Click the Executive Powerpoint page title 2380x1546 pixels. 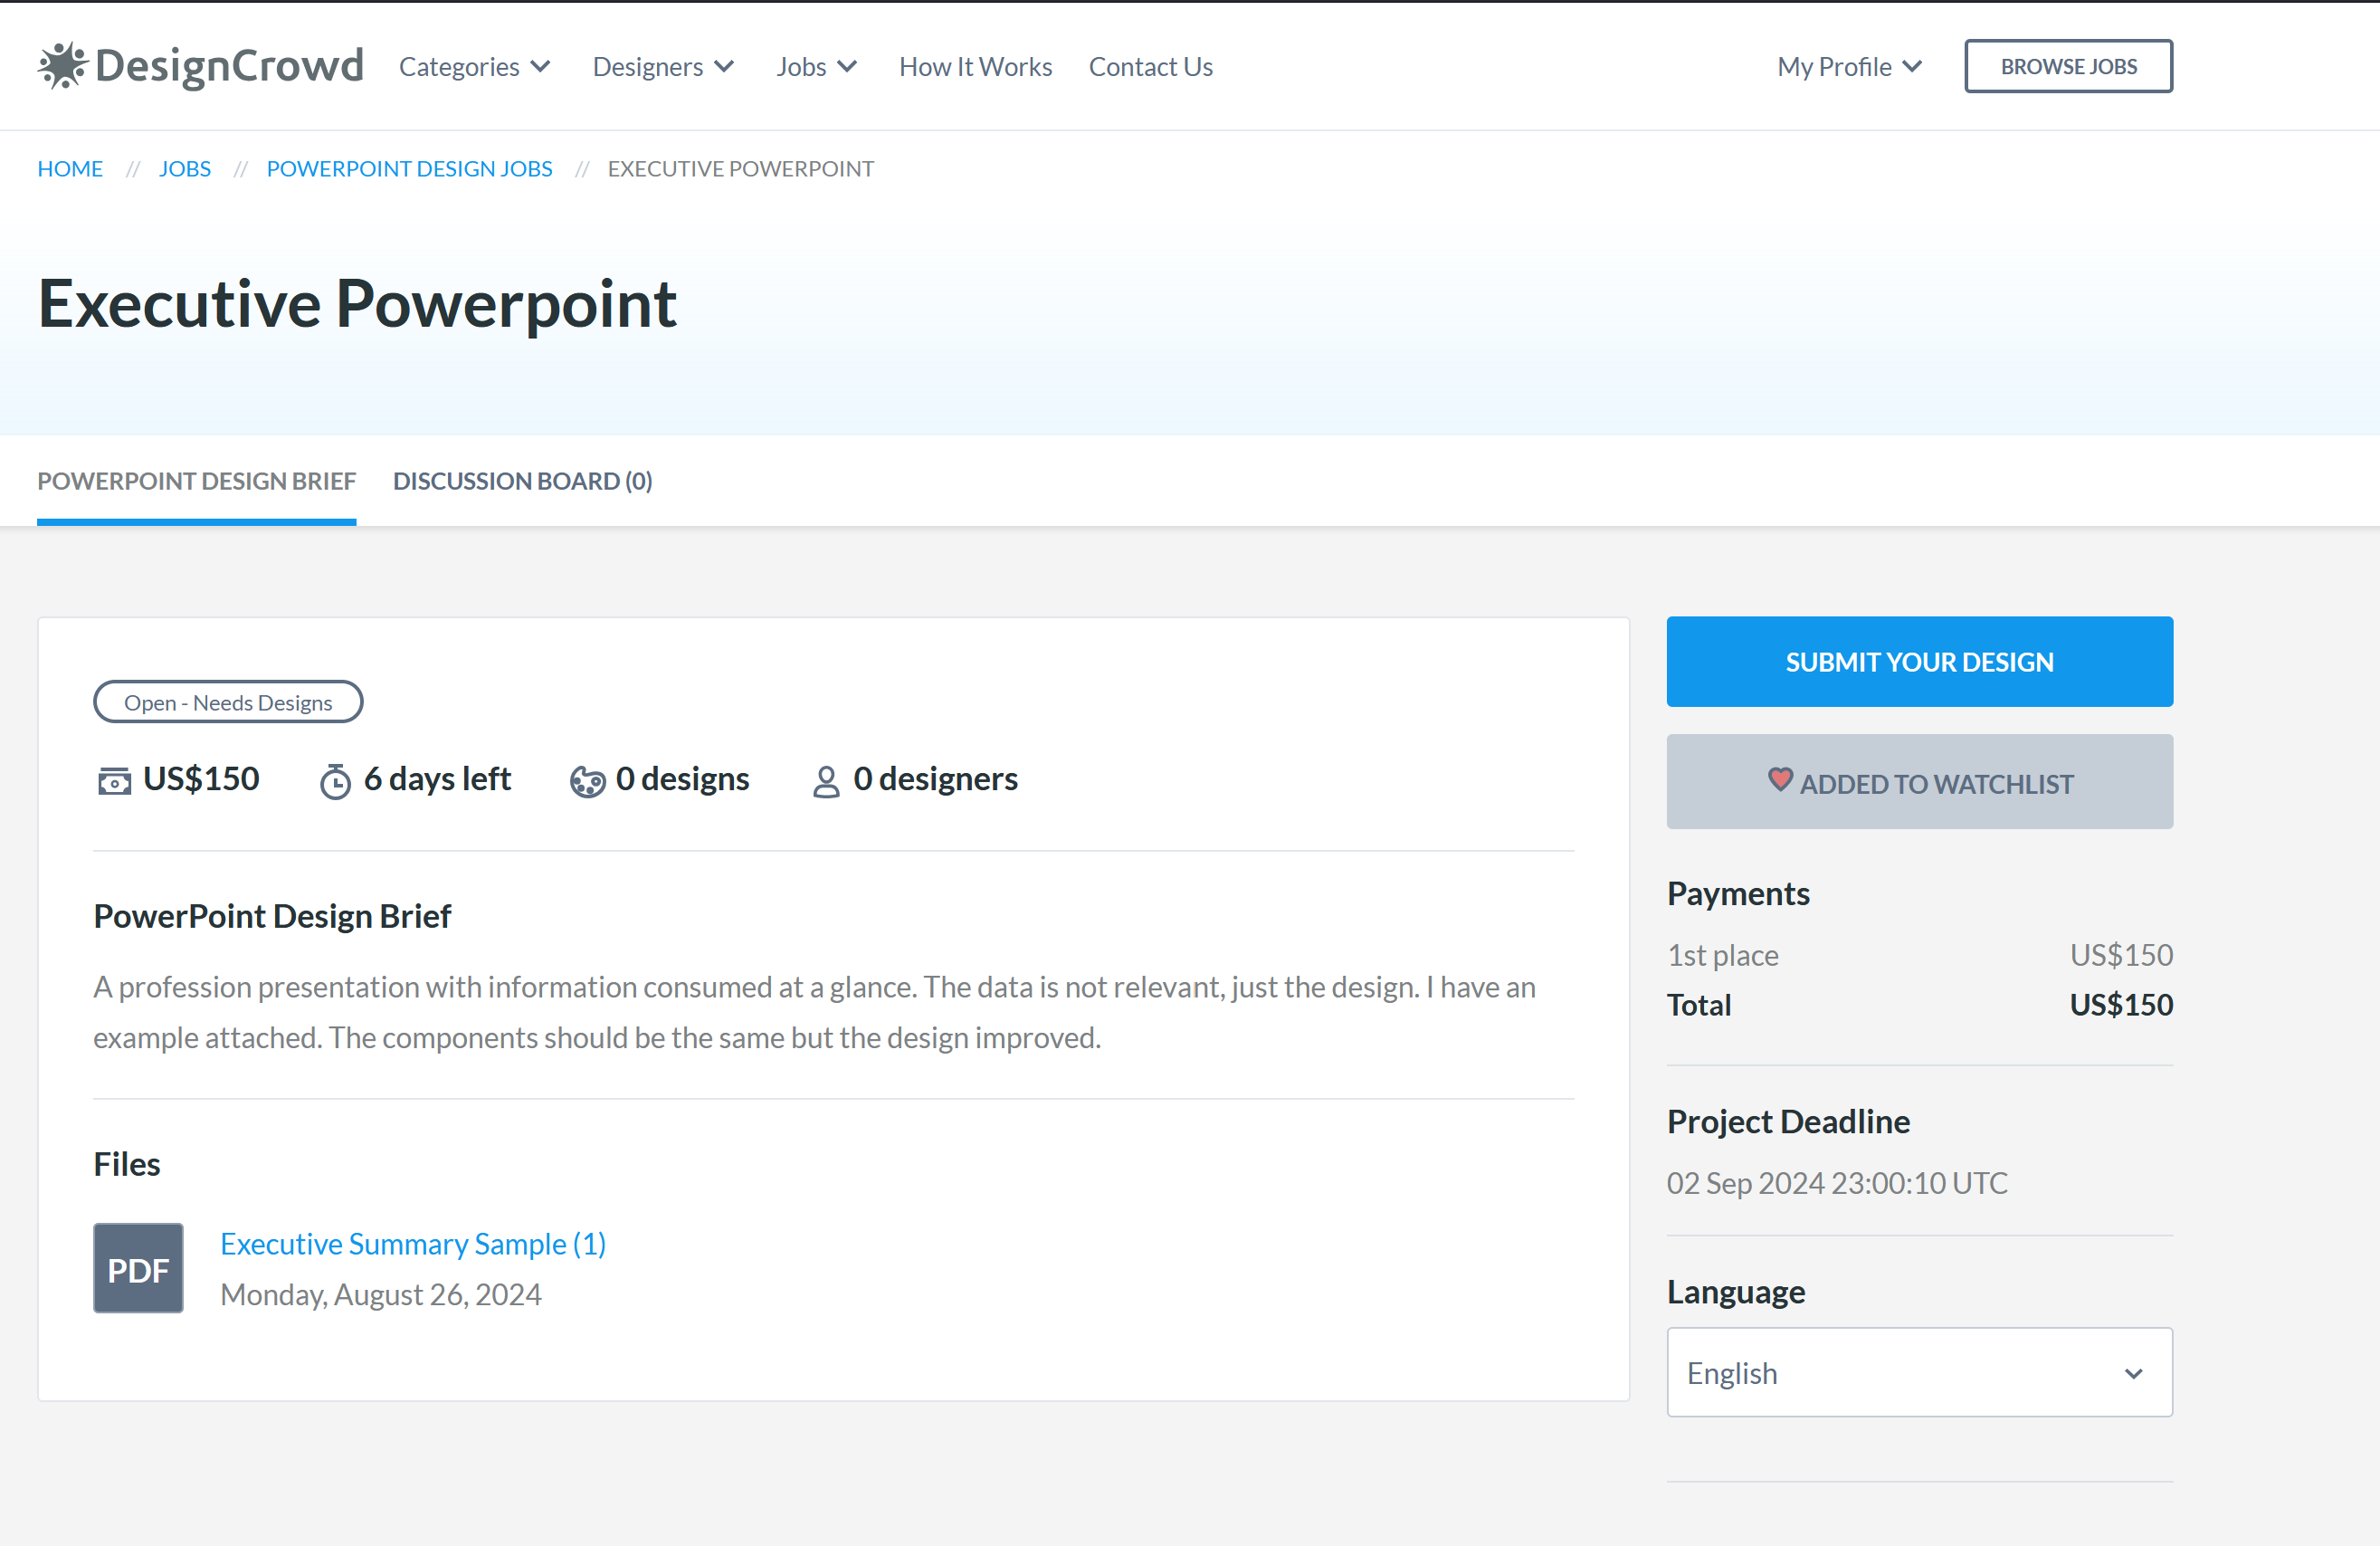click(x=357, y=304)
